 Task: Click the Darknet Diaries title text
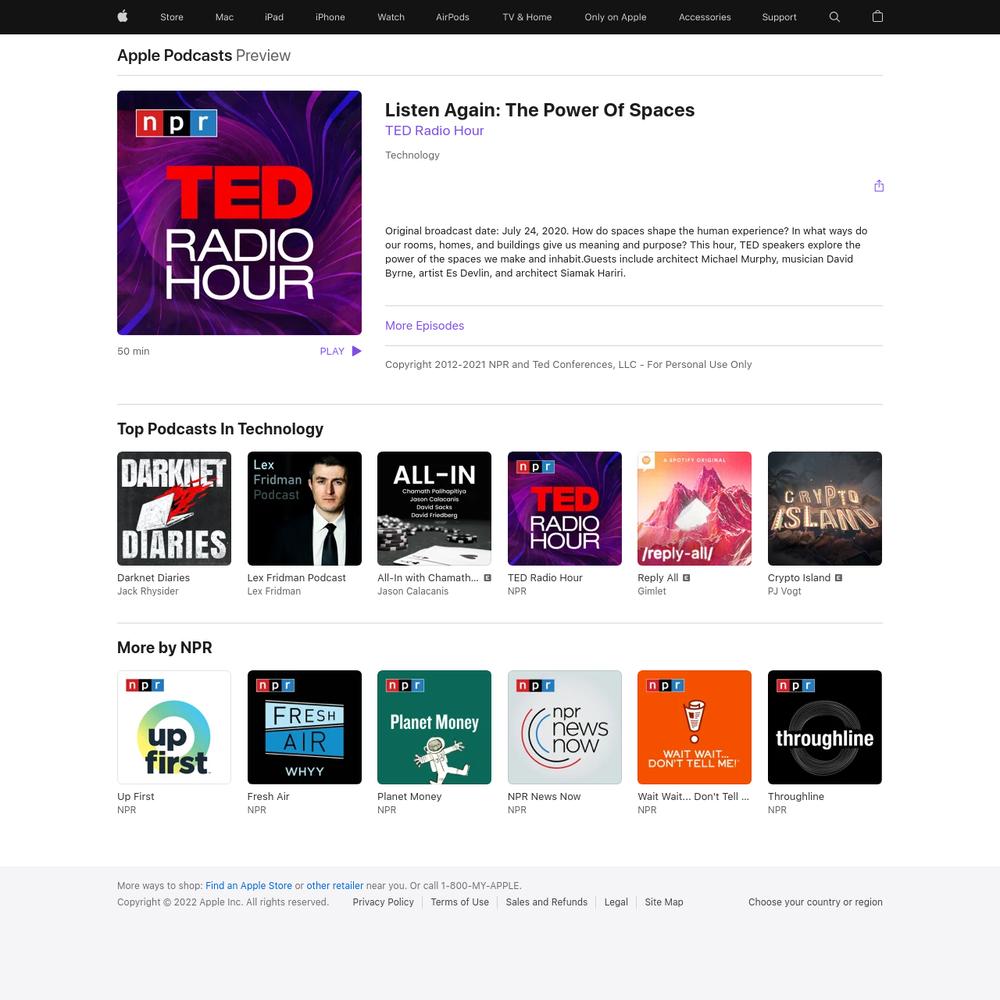pos(154,578)
